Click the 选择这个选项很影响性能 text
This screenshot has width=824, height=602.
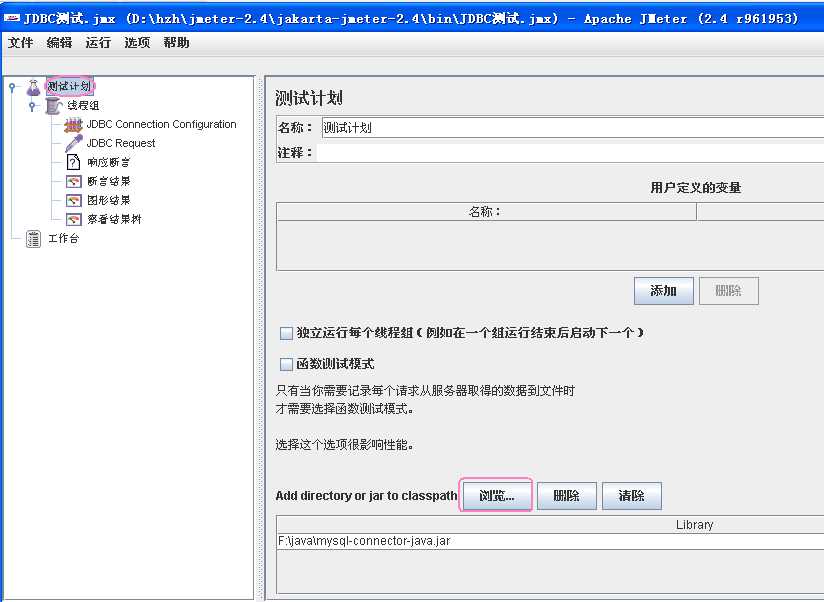(344, 445)
